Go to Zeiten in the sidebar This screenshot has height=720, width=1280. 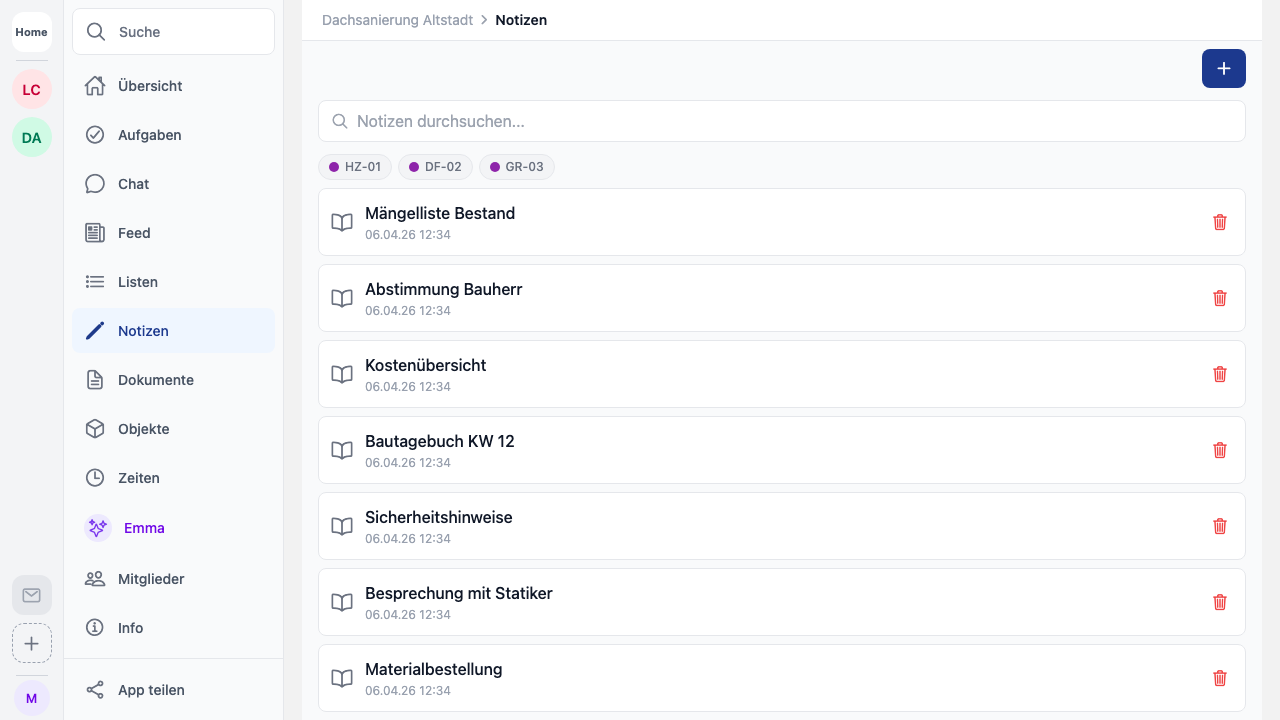pyautogui.click(x=138, y=478)
